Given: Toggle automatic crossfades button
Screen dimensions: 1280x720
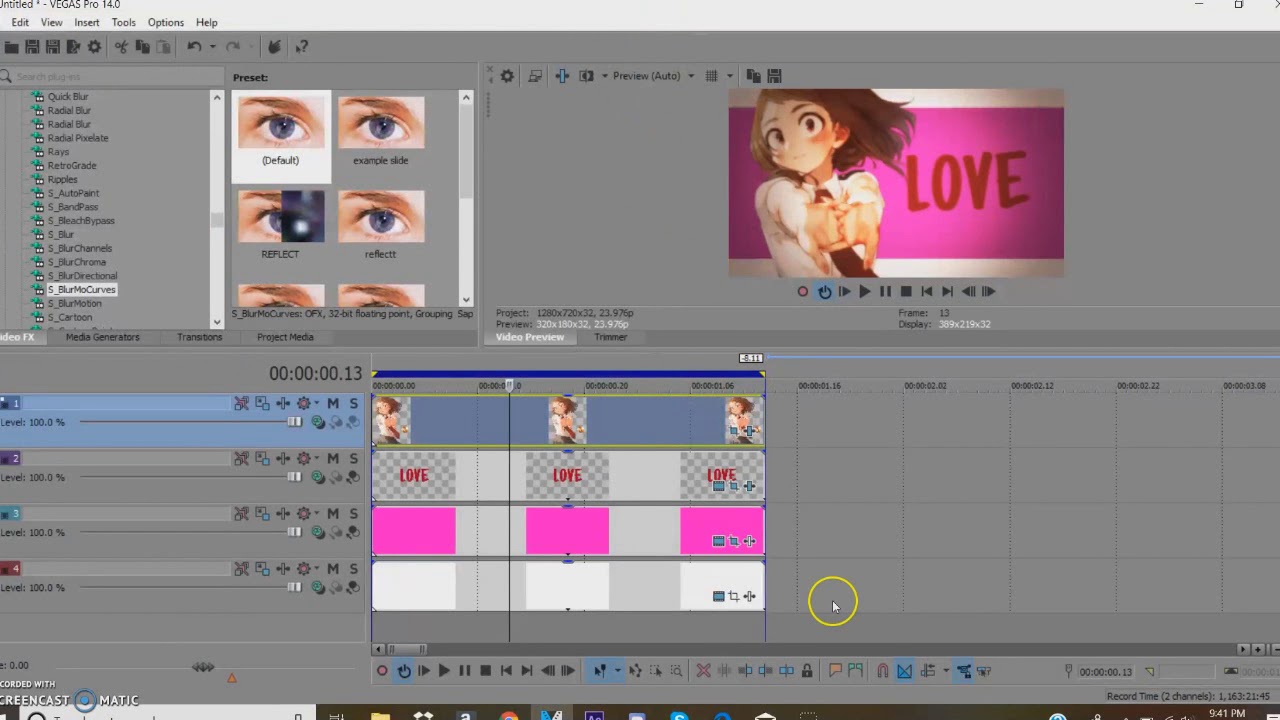Looking at the screenshot, I should 904,671.
